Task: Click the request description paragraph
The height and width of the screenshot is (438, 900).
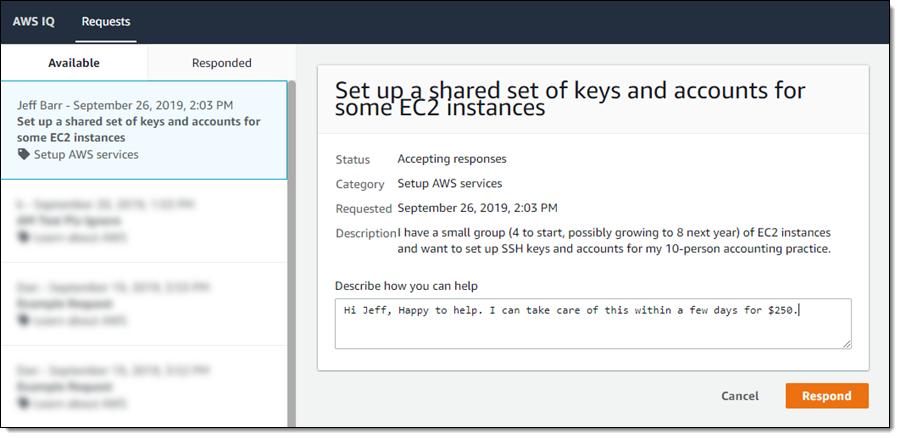Action: [x=614, y=241]
